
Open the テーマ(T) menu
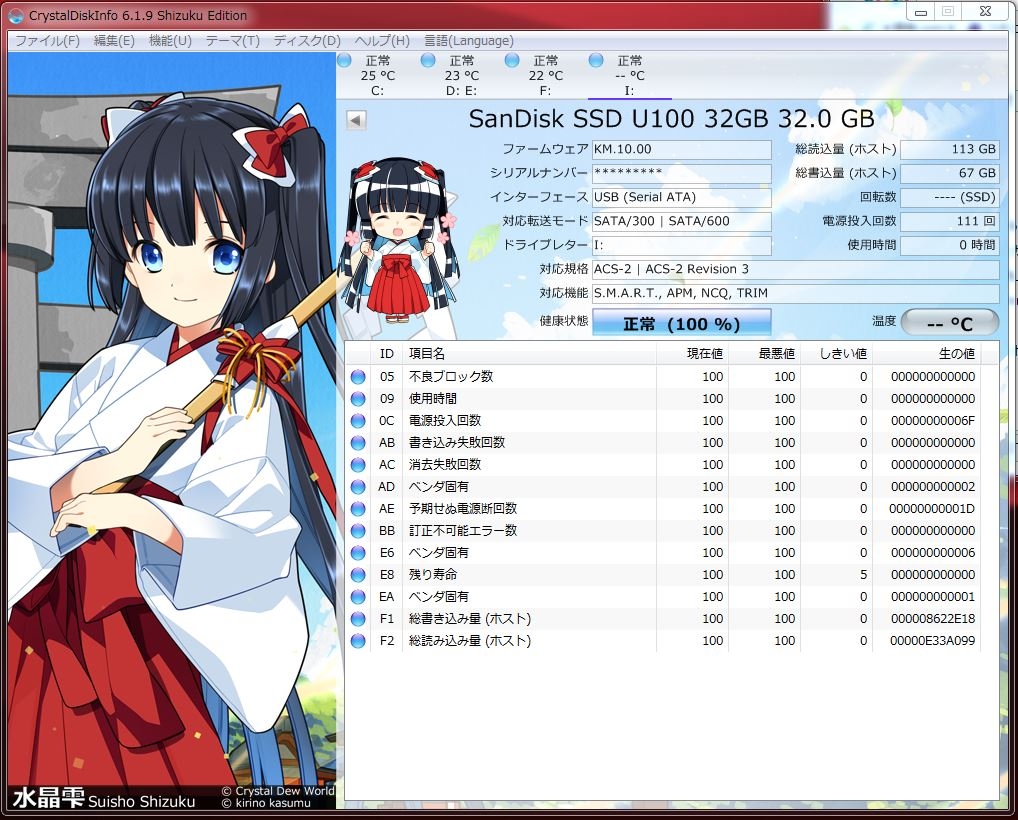(232, 41)
